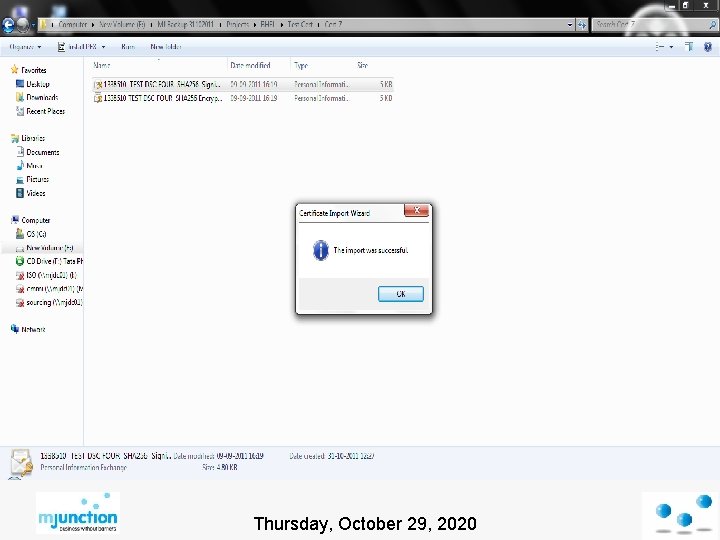The width and height of the screenshot is (720, 540).
Task: Open Pictures library
Action: tap(37, 179)
